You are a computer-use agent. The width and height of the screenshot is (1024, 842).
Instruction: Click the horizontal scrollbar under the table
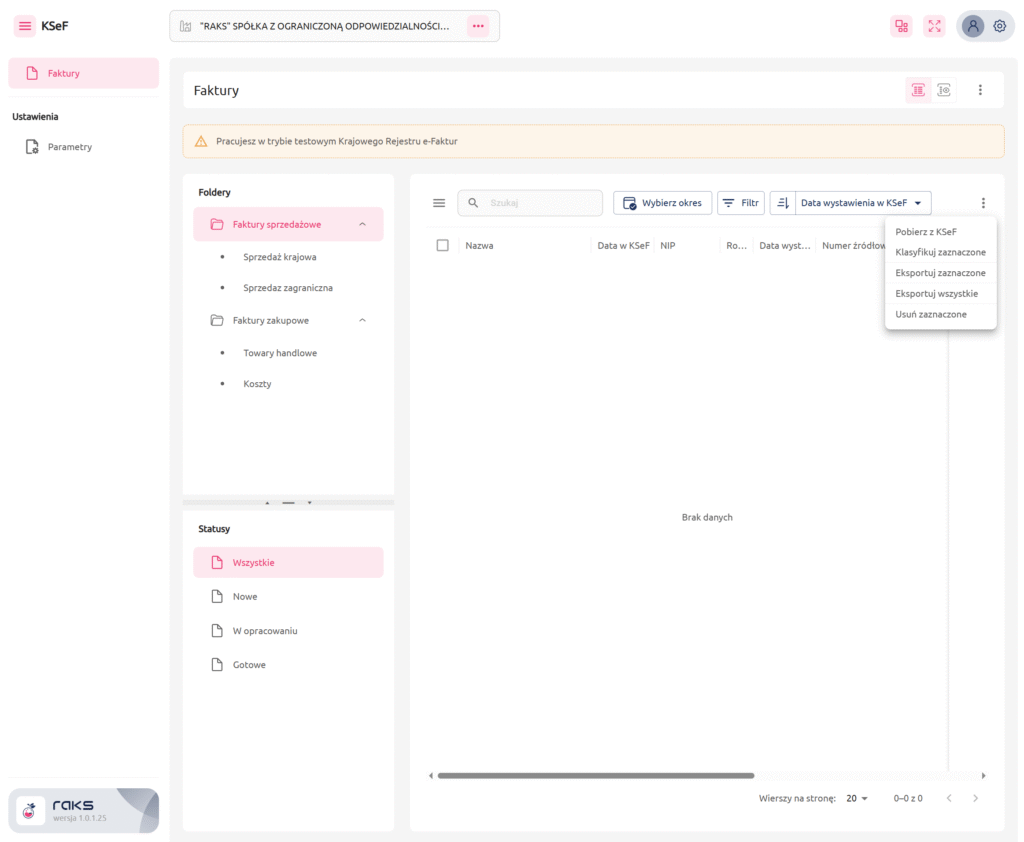(x=595, y=775)
